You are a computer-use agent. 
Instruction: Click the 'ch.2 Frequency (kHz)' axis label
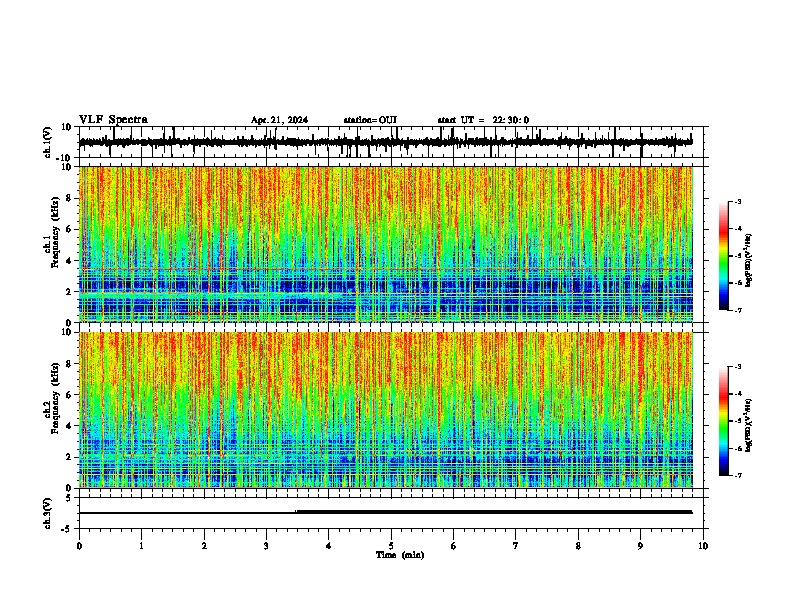tap(52, 398)
